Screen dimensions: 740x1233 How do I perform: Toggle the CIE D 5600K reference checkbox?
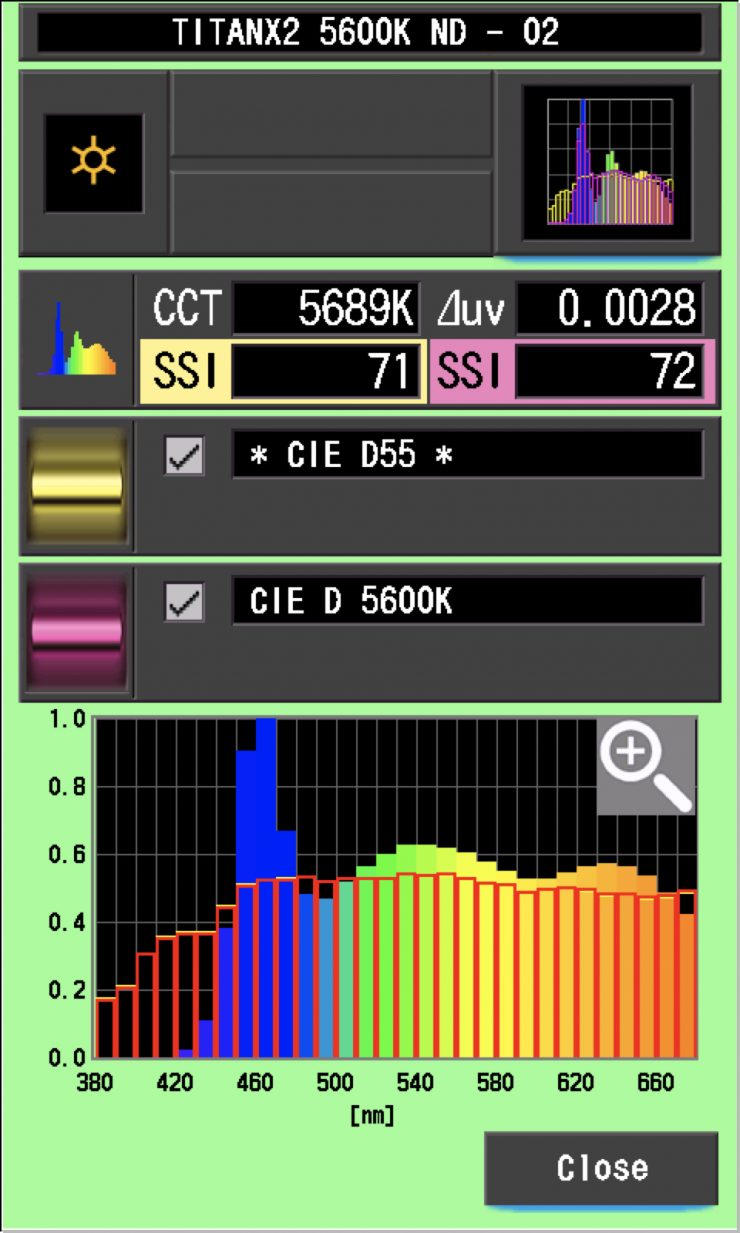point(184,603)
